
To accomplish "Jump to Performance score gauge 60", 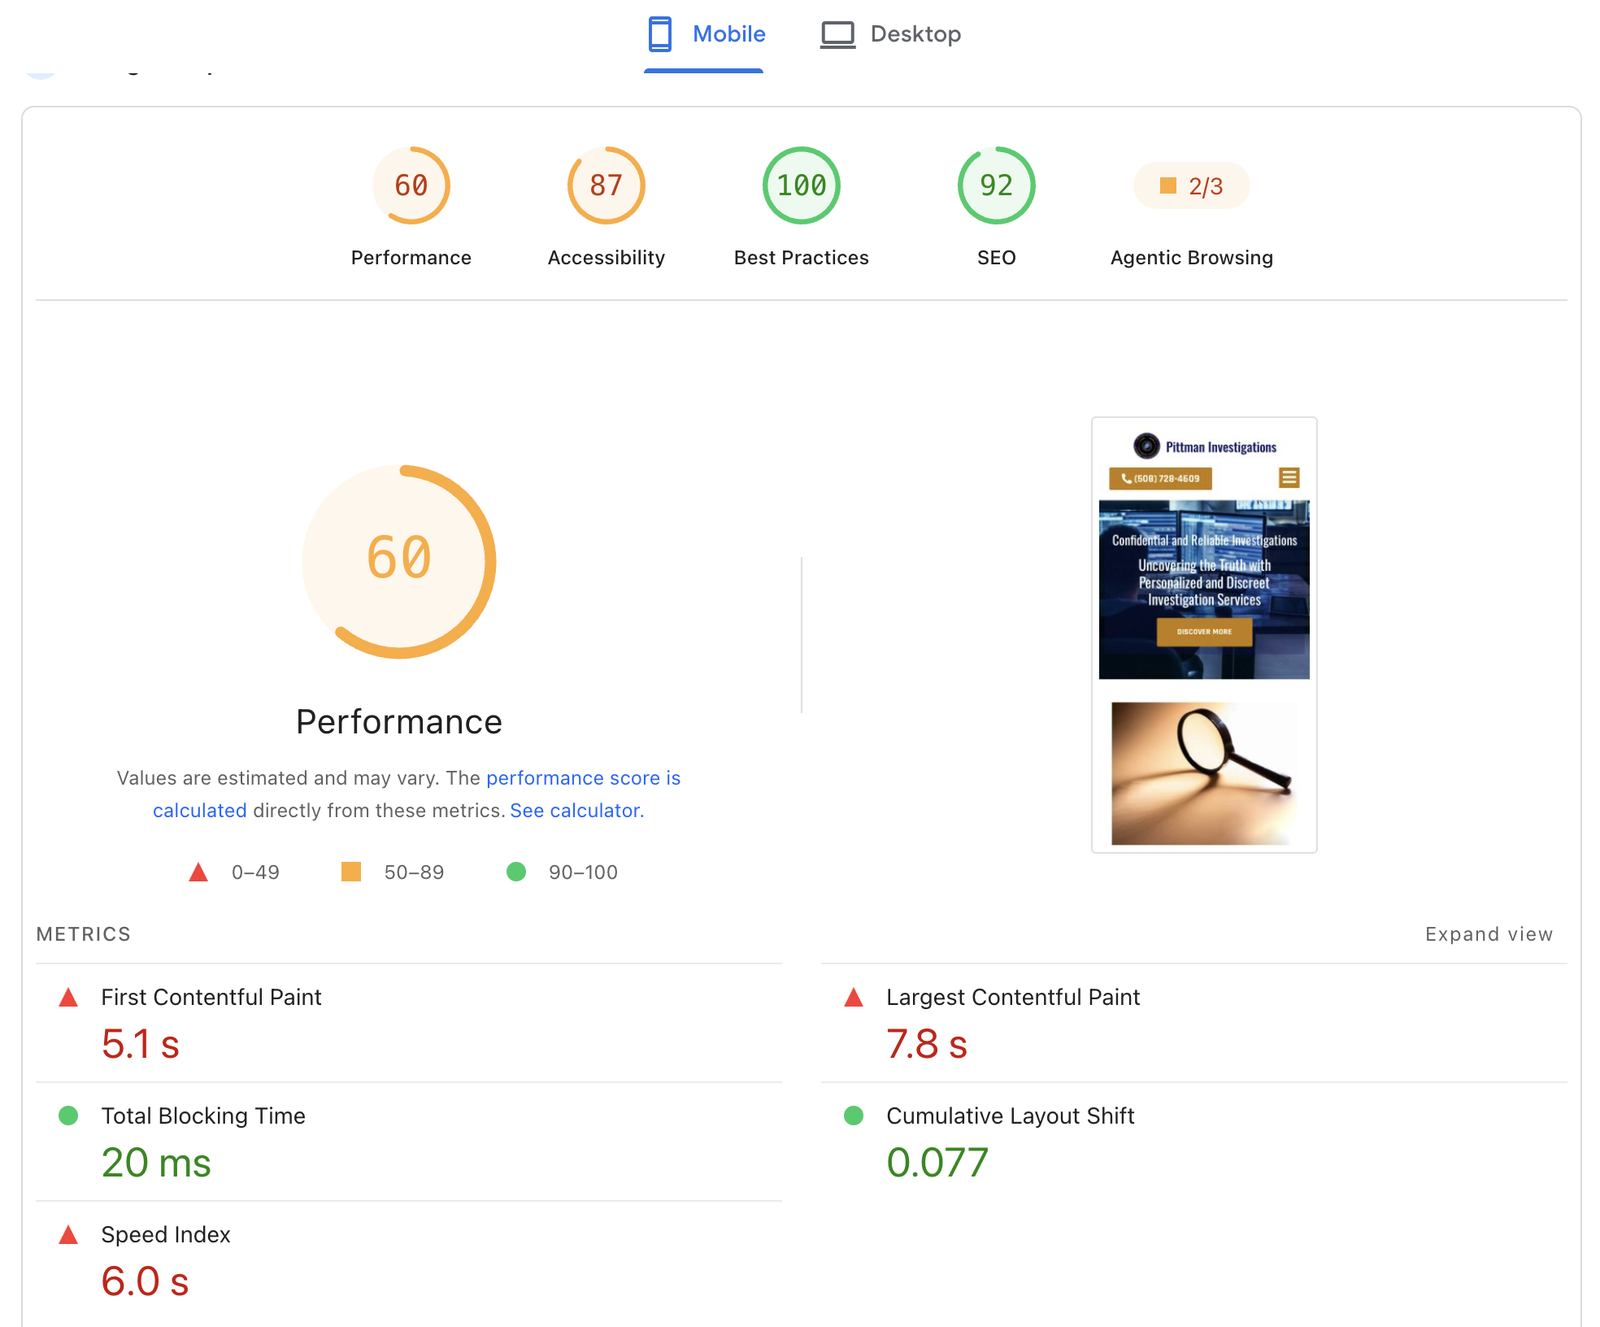I will click(x=411, y=186).
